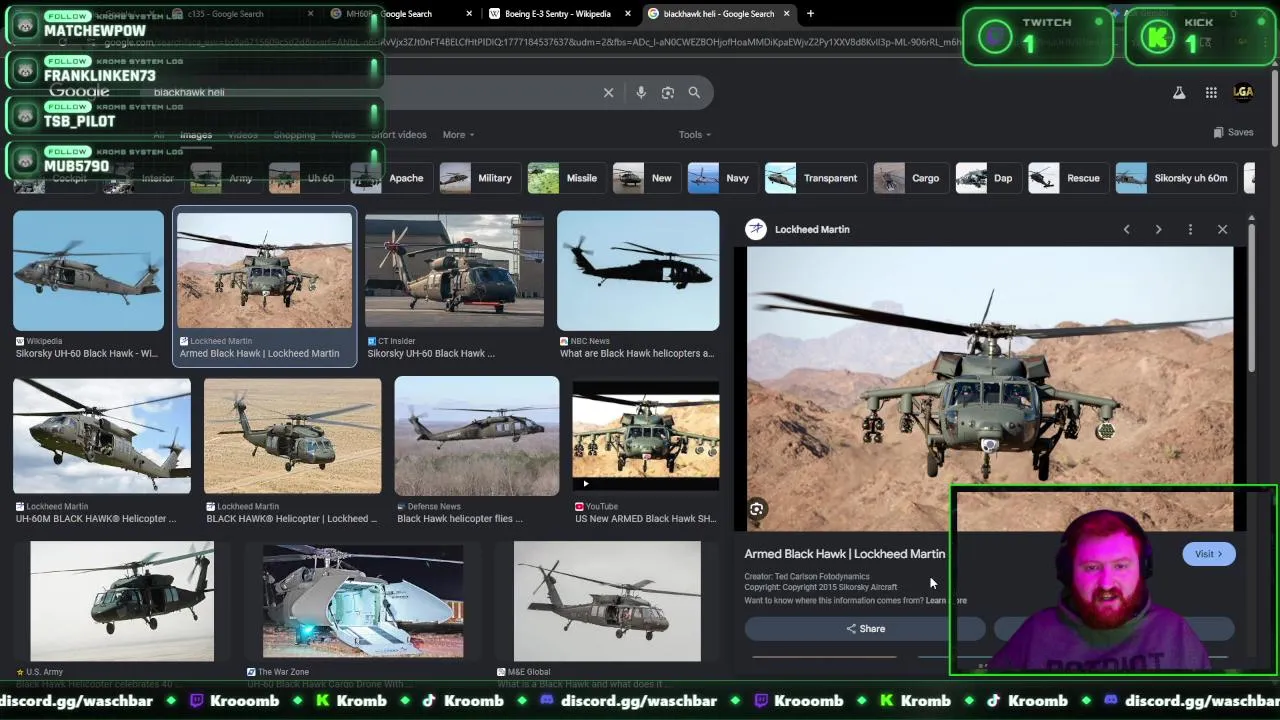1280x720 pixels.
Task: Open Search Labs flask icon
Action: pos(1179,92)
